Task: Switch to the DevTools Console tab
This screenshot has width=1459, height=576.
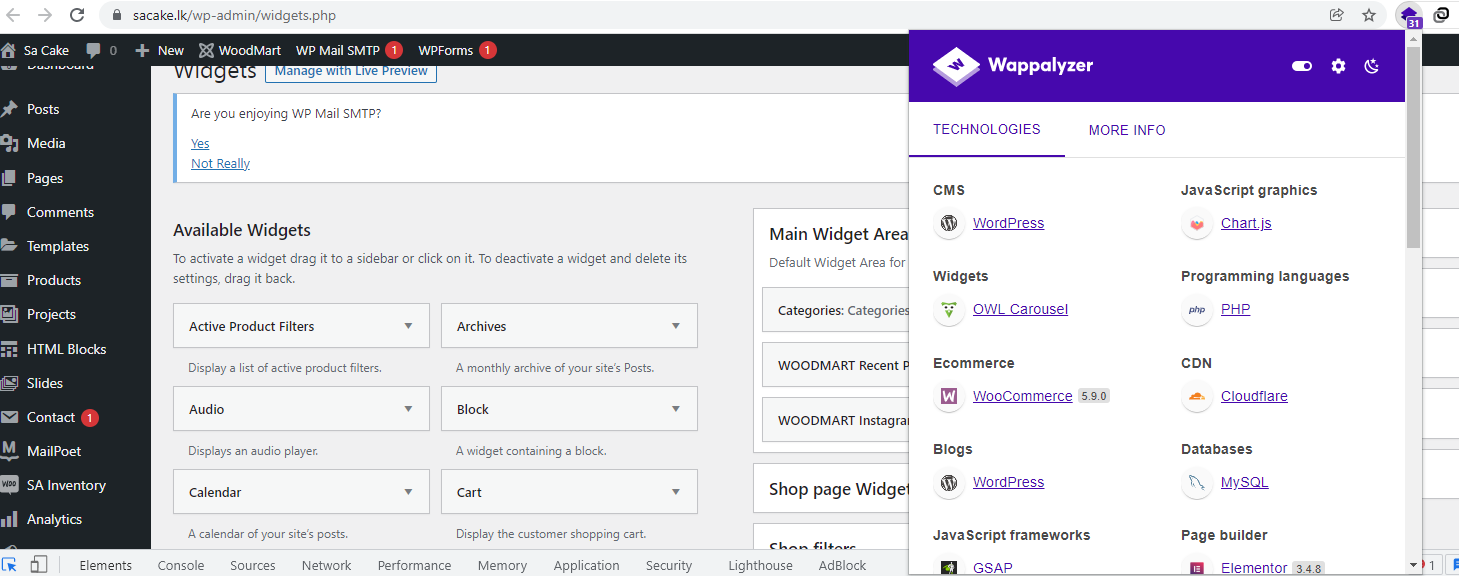Action: 181,565
